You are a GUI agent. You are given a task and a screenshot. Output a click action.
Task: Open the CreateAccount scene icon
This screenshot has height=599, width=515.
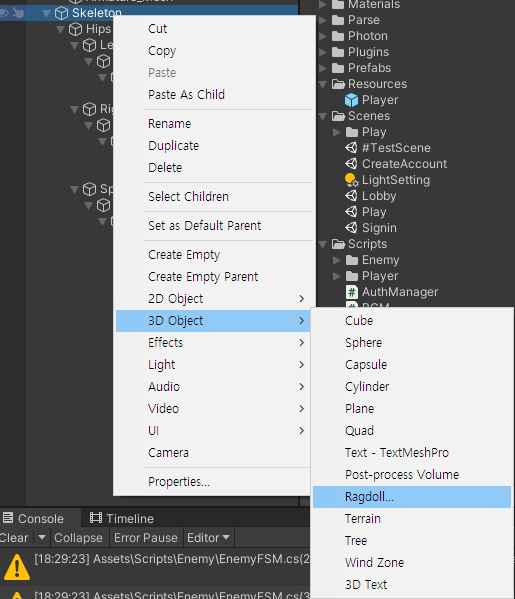click(351, 164)
